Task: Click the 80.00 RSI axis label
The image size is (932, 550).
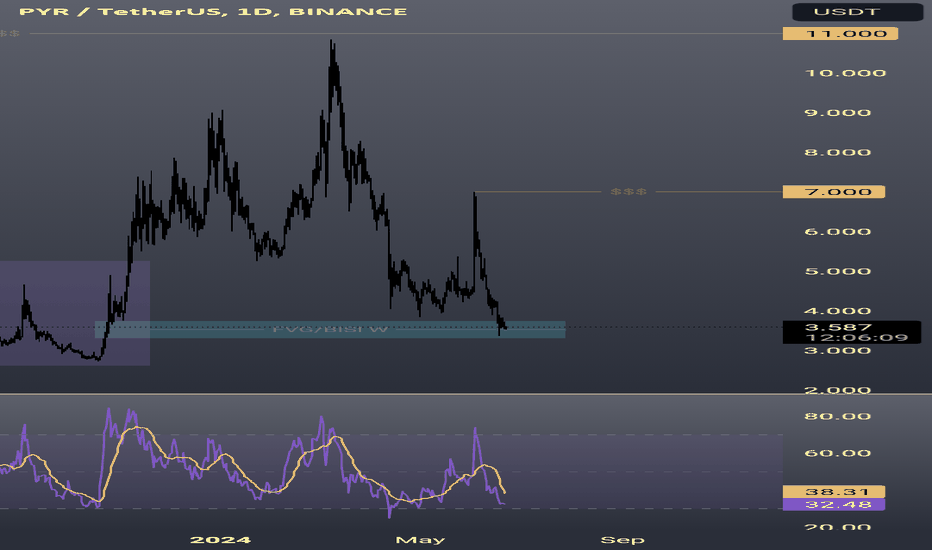Action: click(x=837, y=416)
